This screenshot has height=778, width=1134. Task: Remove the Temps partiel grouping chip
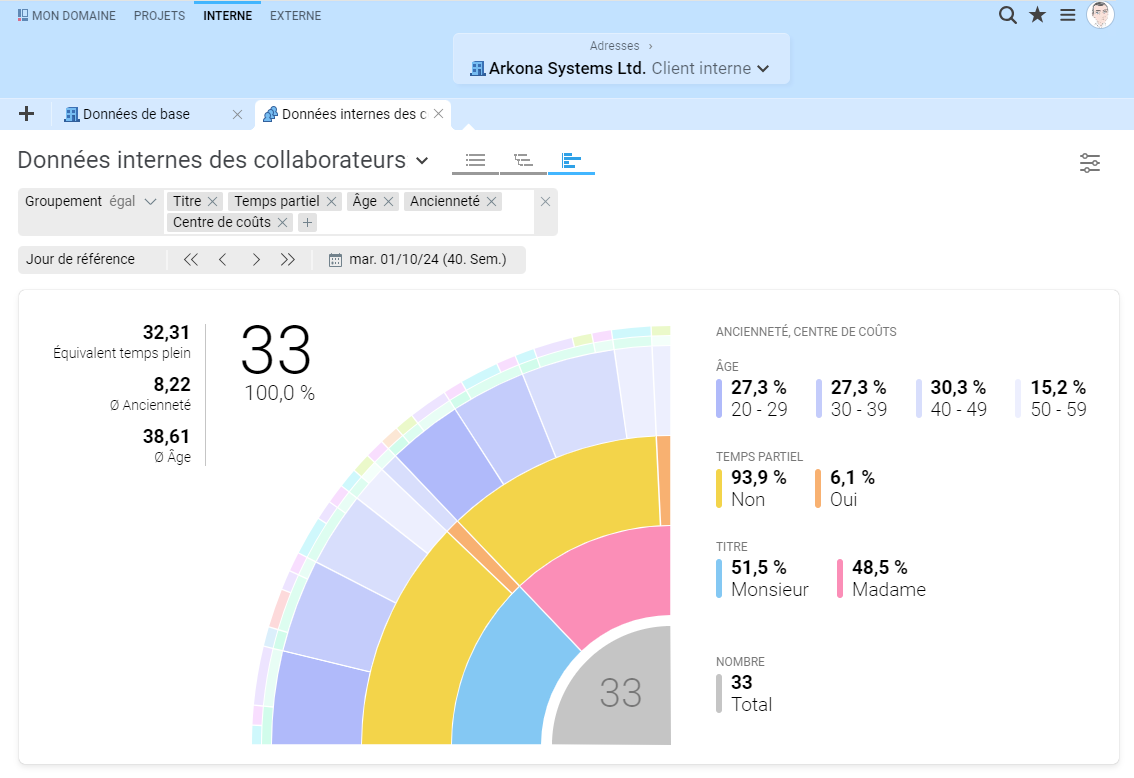click(331, 201)
